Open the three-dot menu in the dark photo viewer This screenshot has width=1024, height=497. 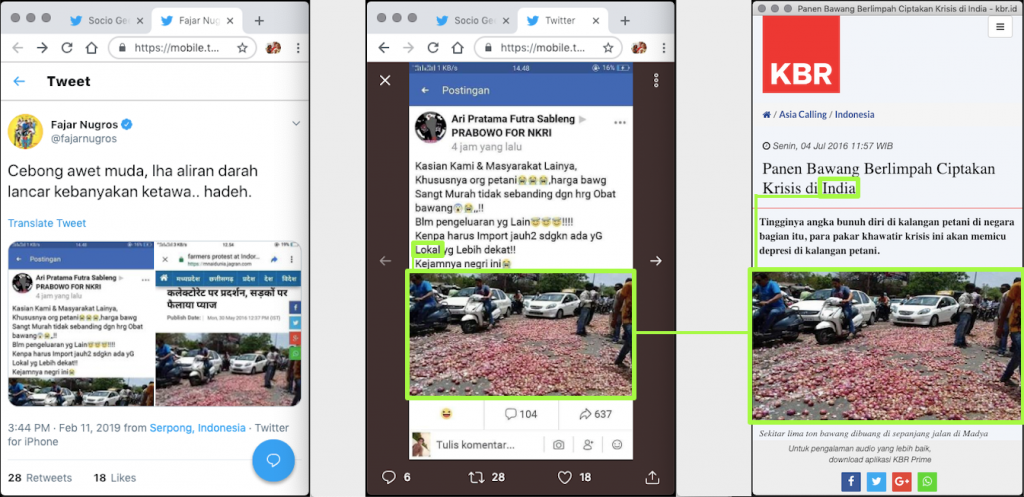(656, 80)
